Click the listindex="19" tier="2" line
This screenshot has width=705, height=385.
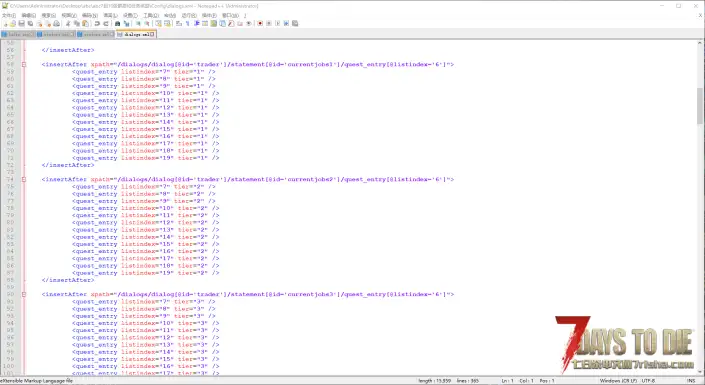145,273
